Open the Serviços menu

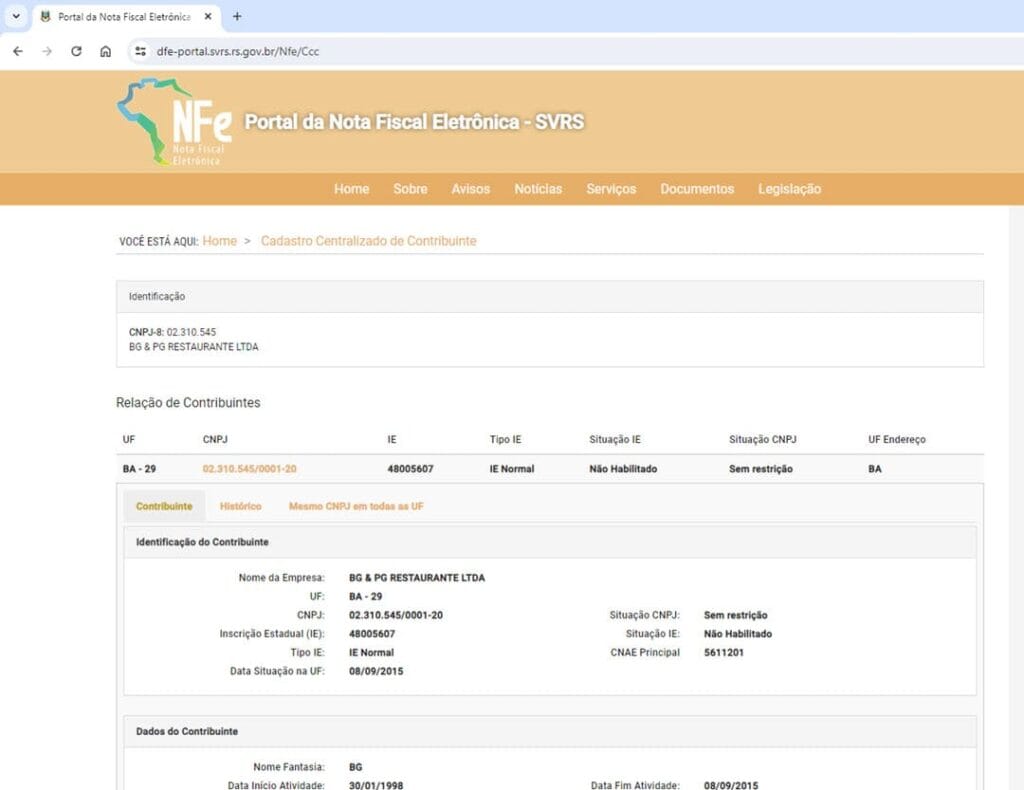[611, 189]
